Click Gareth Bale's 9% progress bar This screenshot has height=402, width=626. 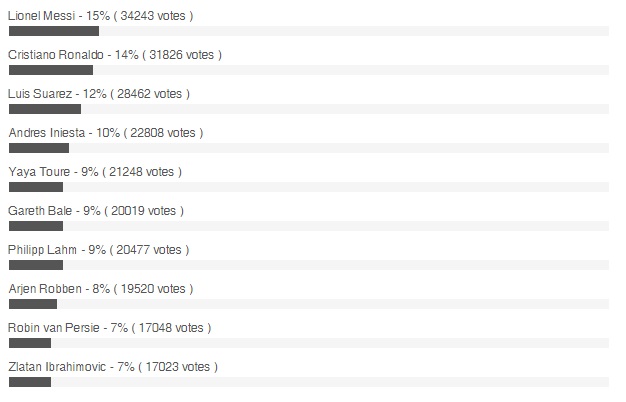(x=35, y=226)
